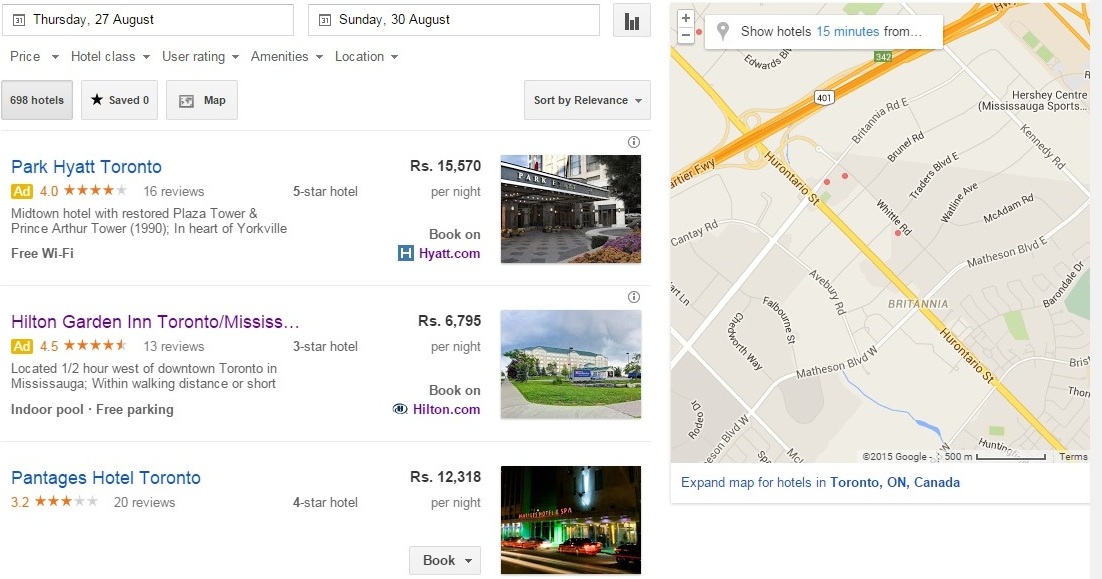
Task: Click the calendar icon in the check-out date field
Action: (324, 20)
